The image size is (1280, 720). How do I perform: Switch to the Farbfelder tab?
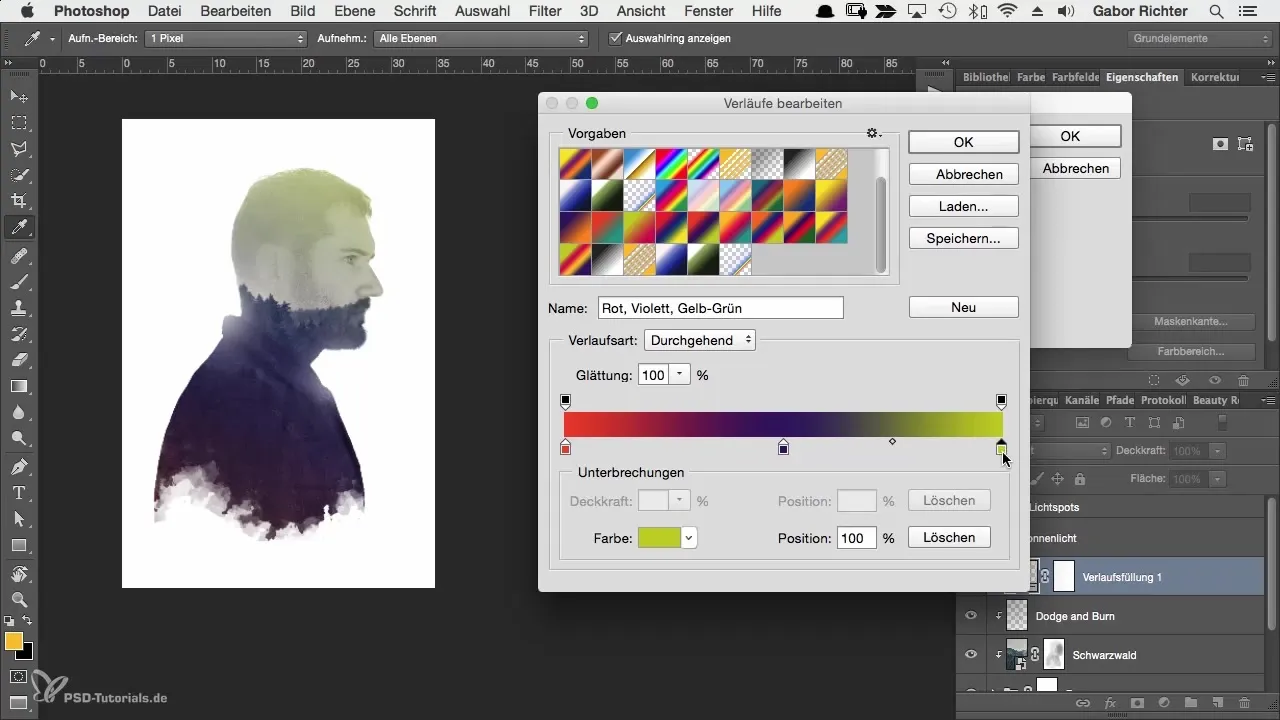tap(1075, 77)
